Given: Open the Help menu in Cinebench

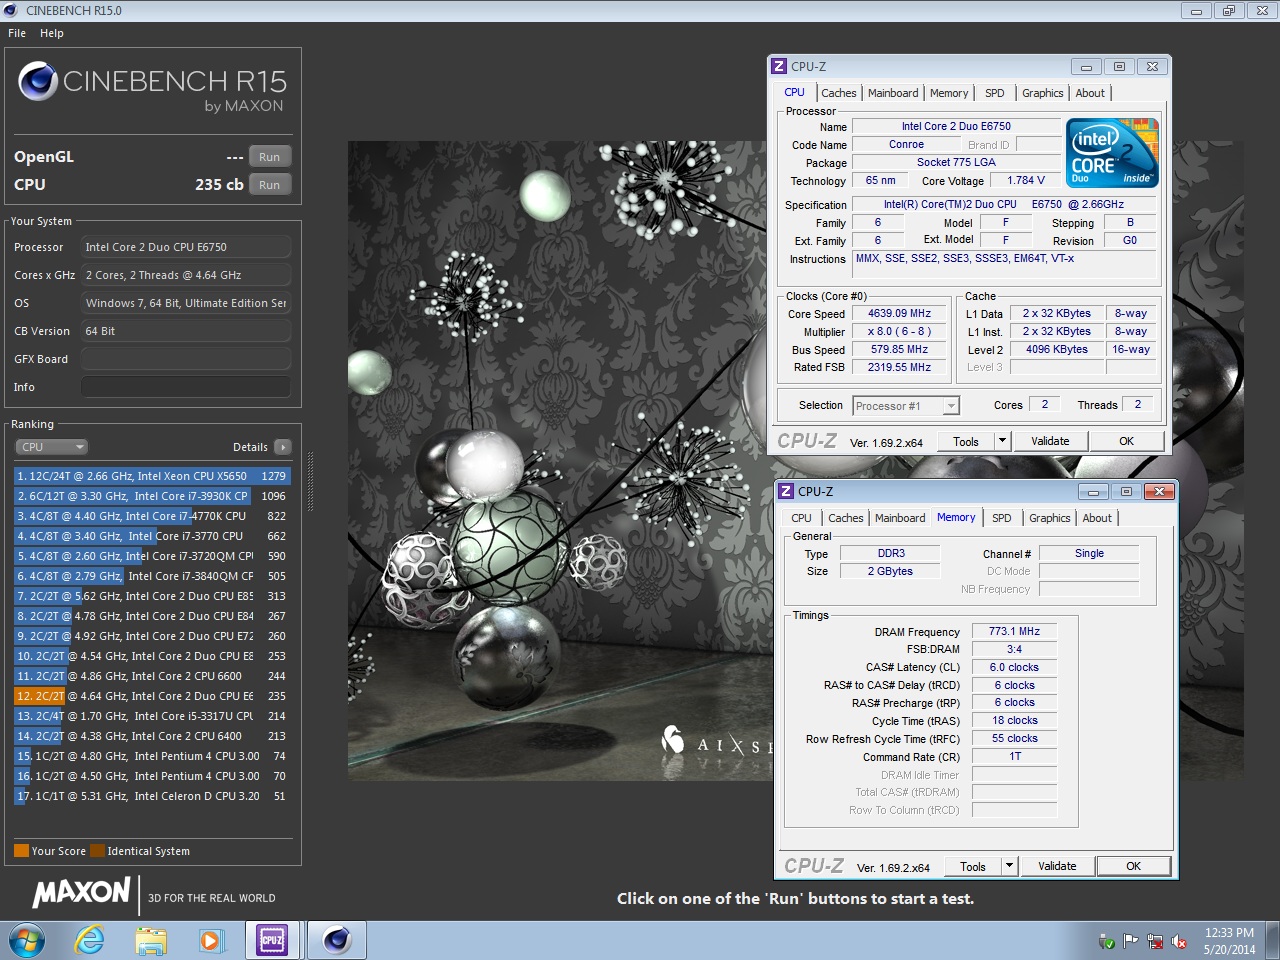Looking at the screenshot, I should pyautogui.click(x=52, y=33).
